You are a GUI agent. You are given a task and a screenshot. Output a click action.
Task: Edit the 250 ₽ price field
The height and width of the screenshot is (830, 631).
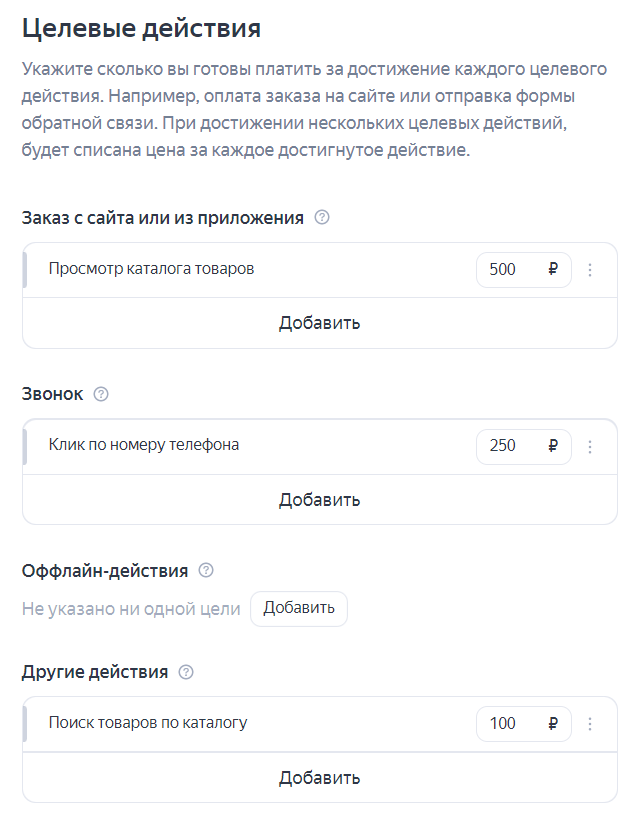tap(510, 446)
